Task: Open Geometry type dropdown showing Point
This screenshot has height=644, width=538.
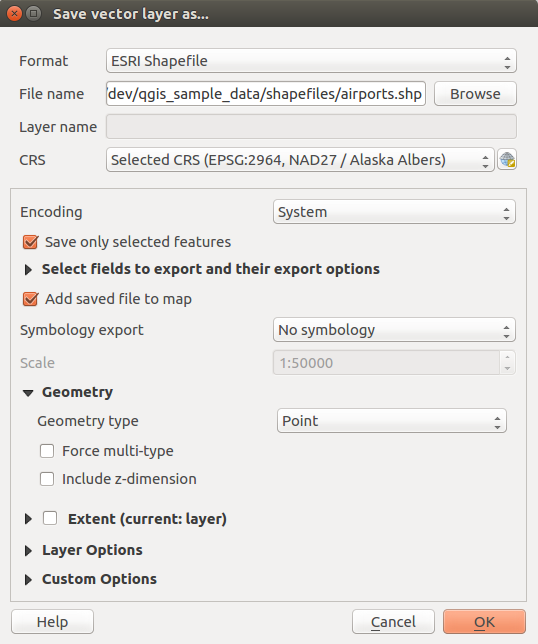Action: 391,421
